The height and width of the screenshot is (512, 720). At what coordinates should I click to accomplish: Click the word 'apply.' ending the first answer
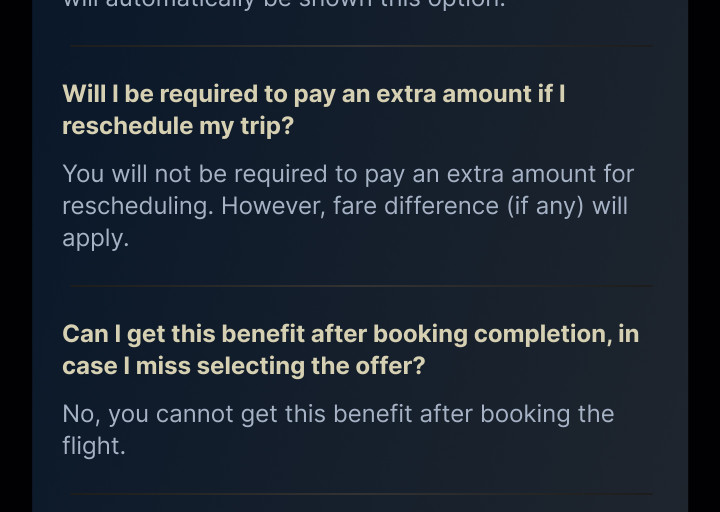tap(95, 238)
